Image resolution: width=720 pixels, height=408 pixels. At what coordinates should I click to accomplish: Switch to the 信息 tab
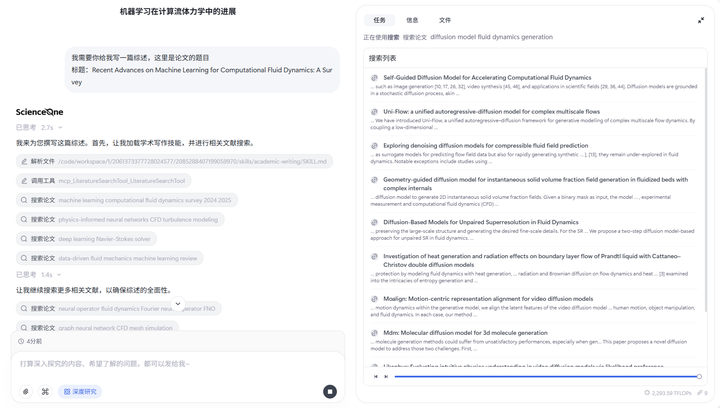coord(412,20)
